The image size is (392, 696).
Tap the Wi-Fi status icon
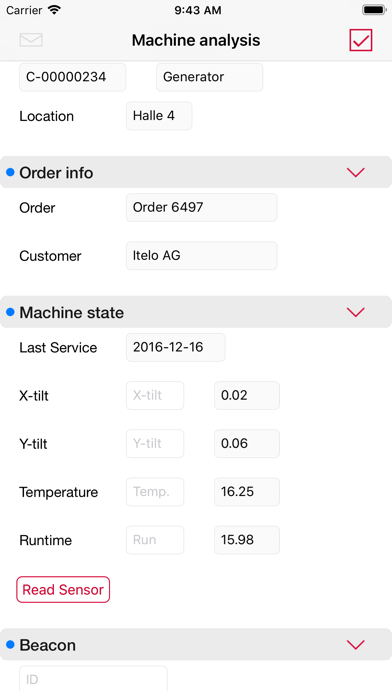click(x=54, y=10)
